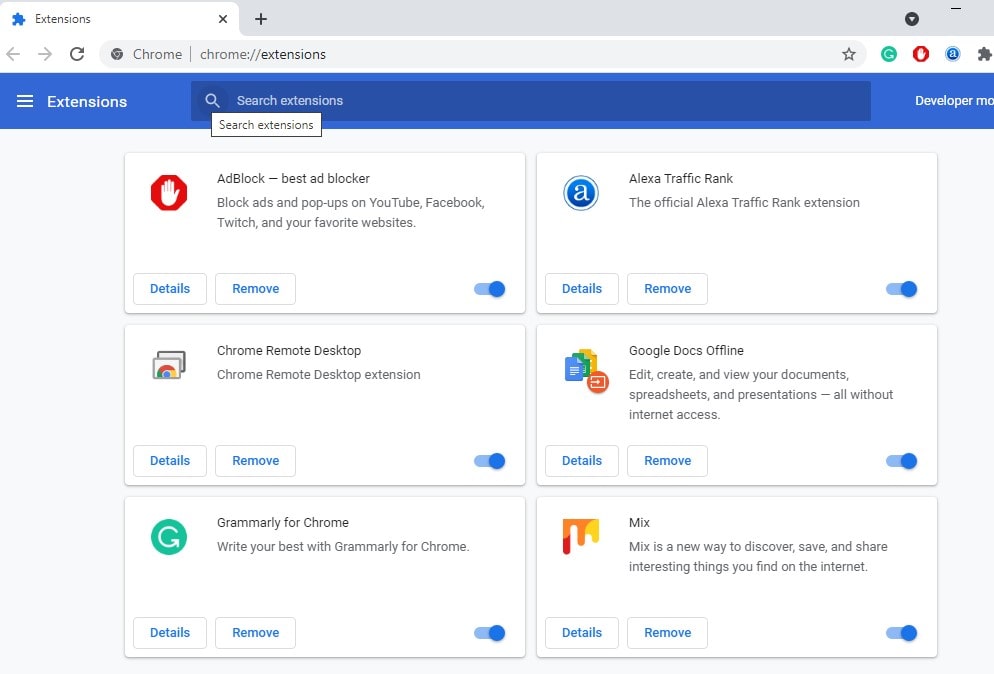Disable the AdBlock extension toggle

click(x=490, y=289)
